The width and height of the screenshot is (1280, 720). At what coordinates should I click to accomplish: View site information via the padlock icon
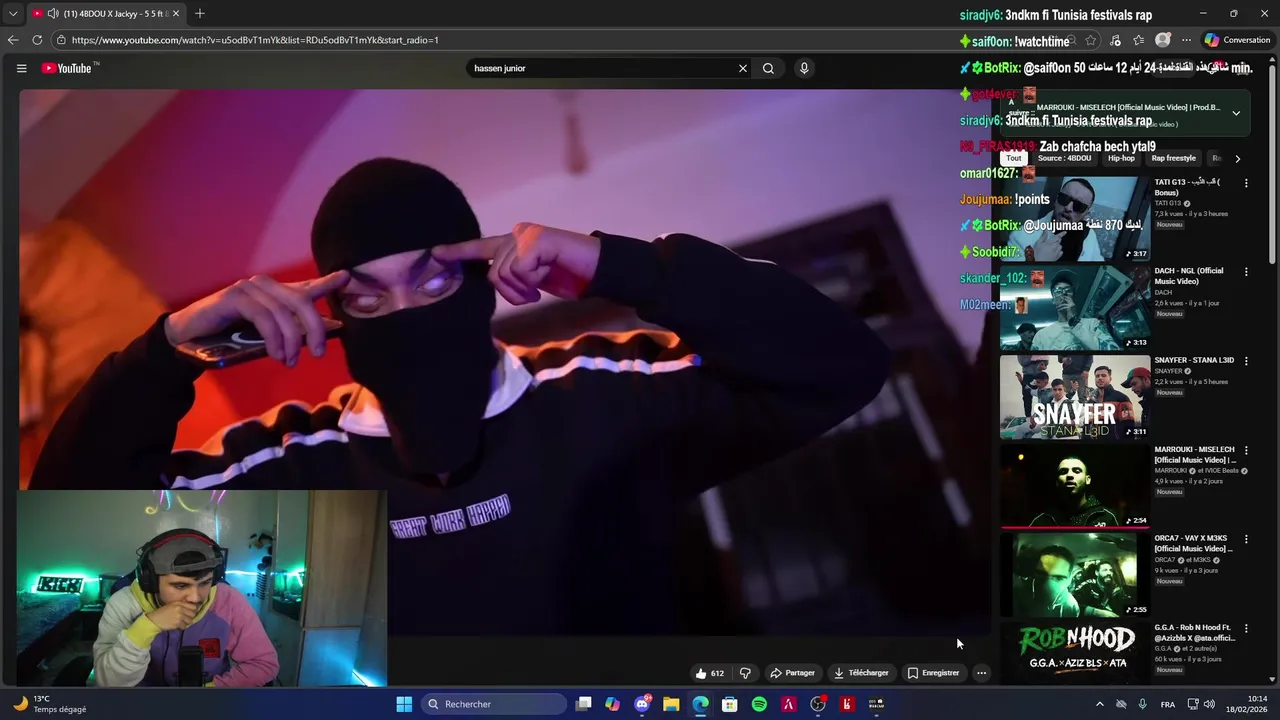(x=61, y=40)
